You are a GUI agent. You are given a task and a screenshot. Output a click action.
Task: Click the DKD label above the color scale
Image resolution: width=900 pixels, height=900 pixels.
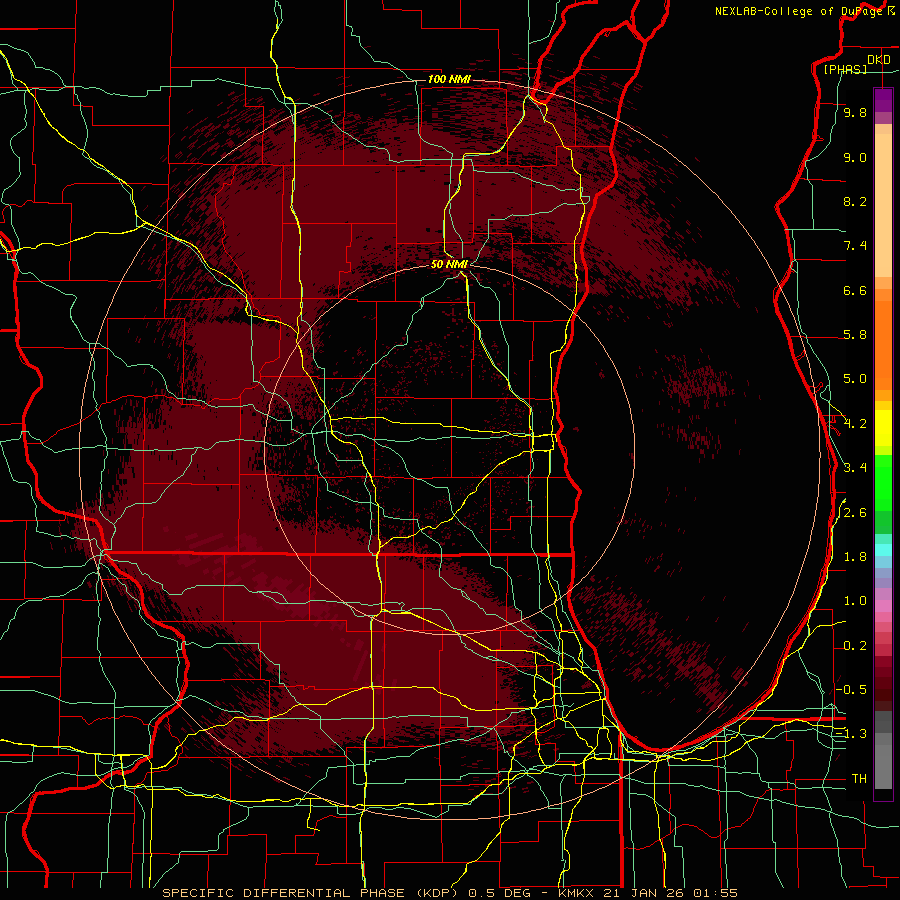[878, 60]
